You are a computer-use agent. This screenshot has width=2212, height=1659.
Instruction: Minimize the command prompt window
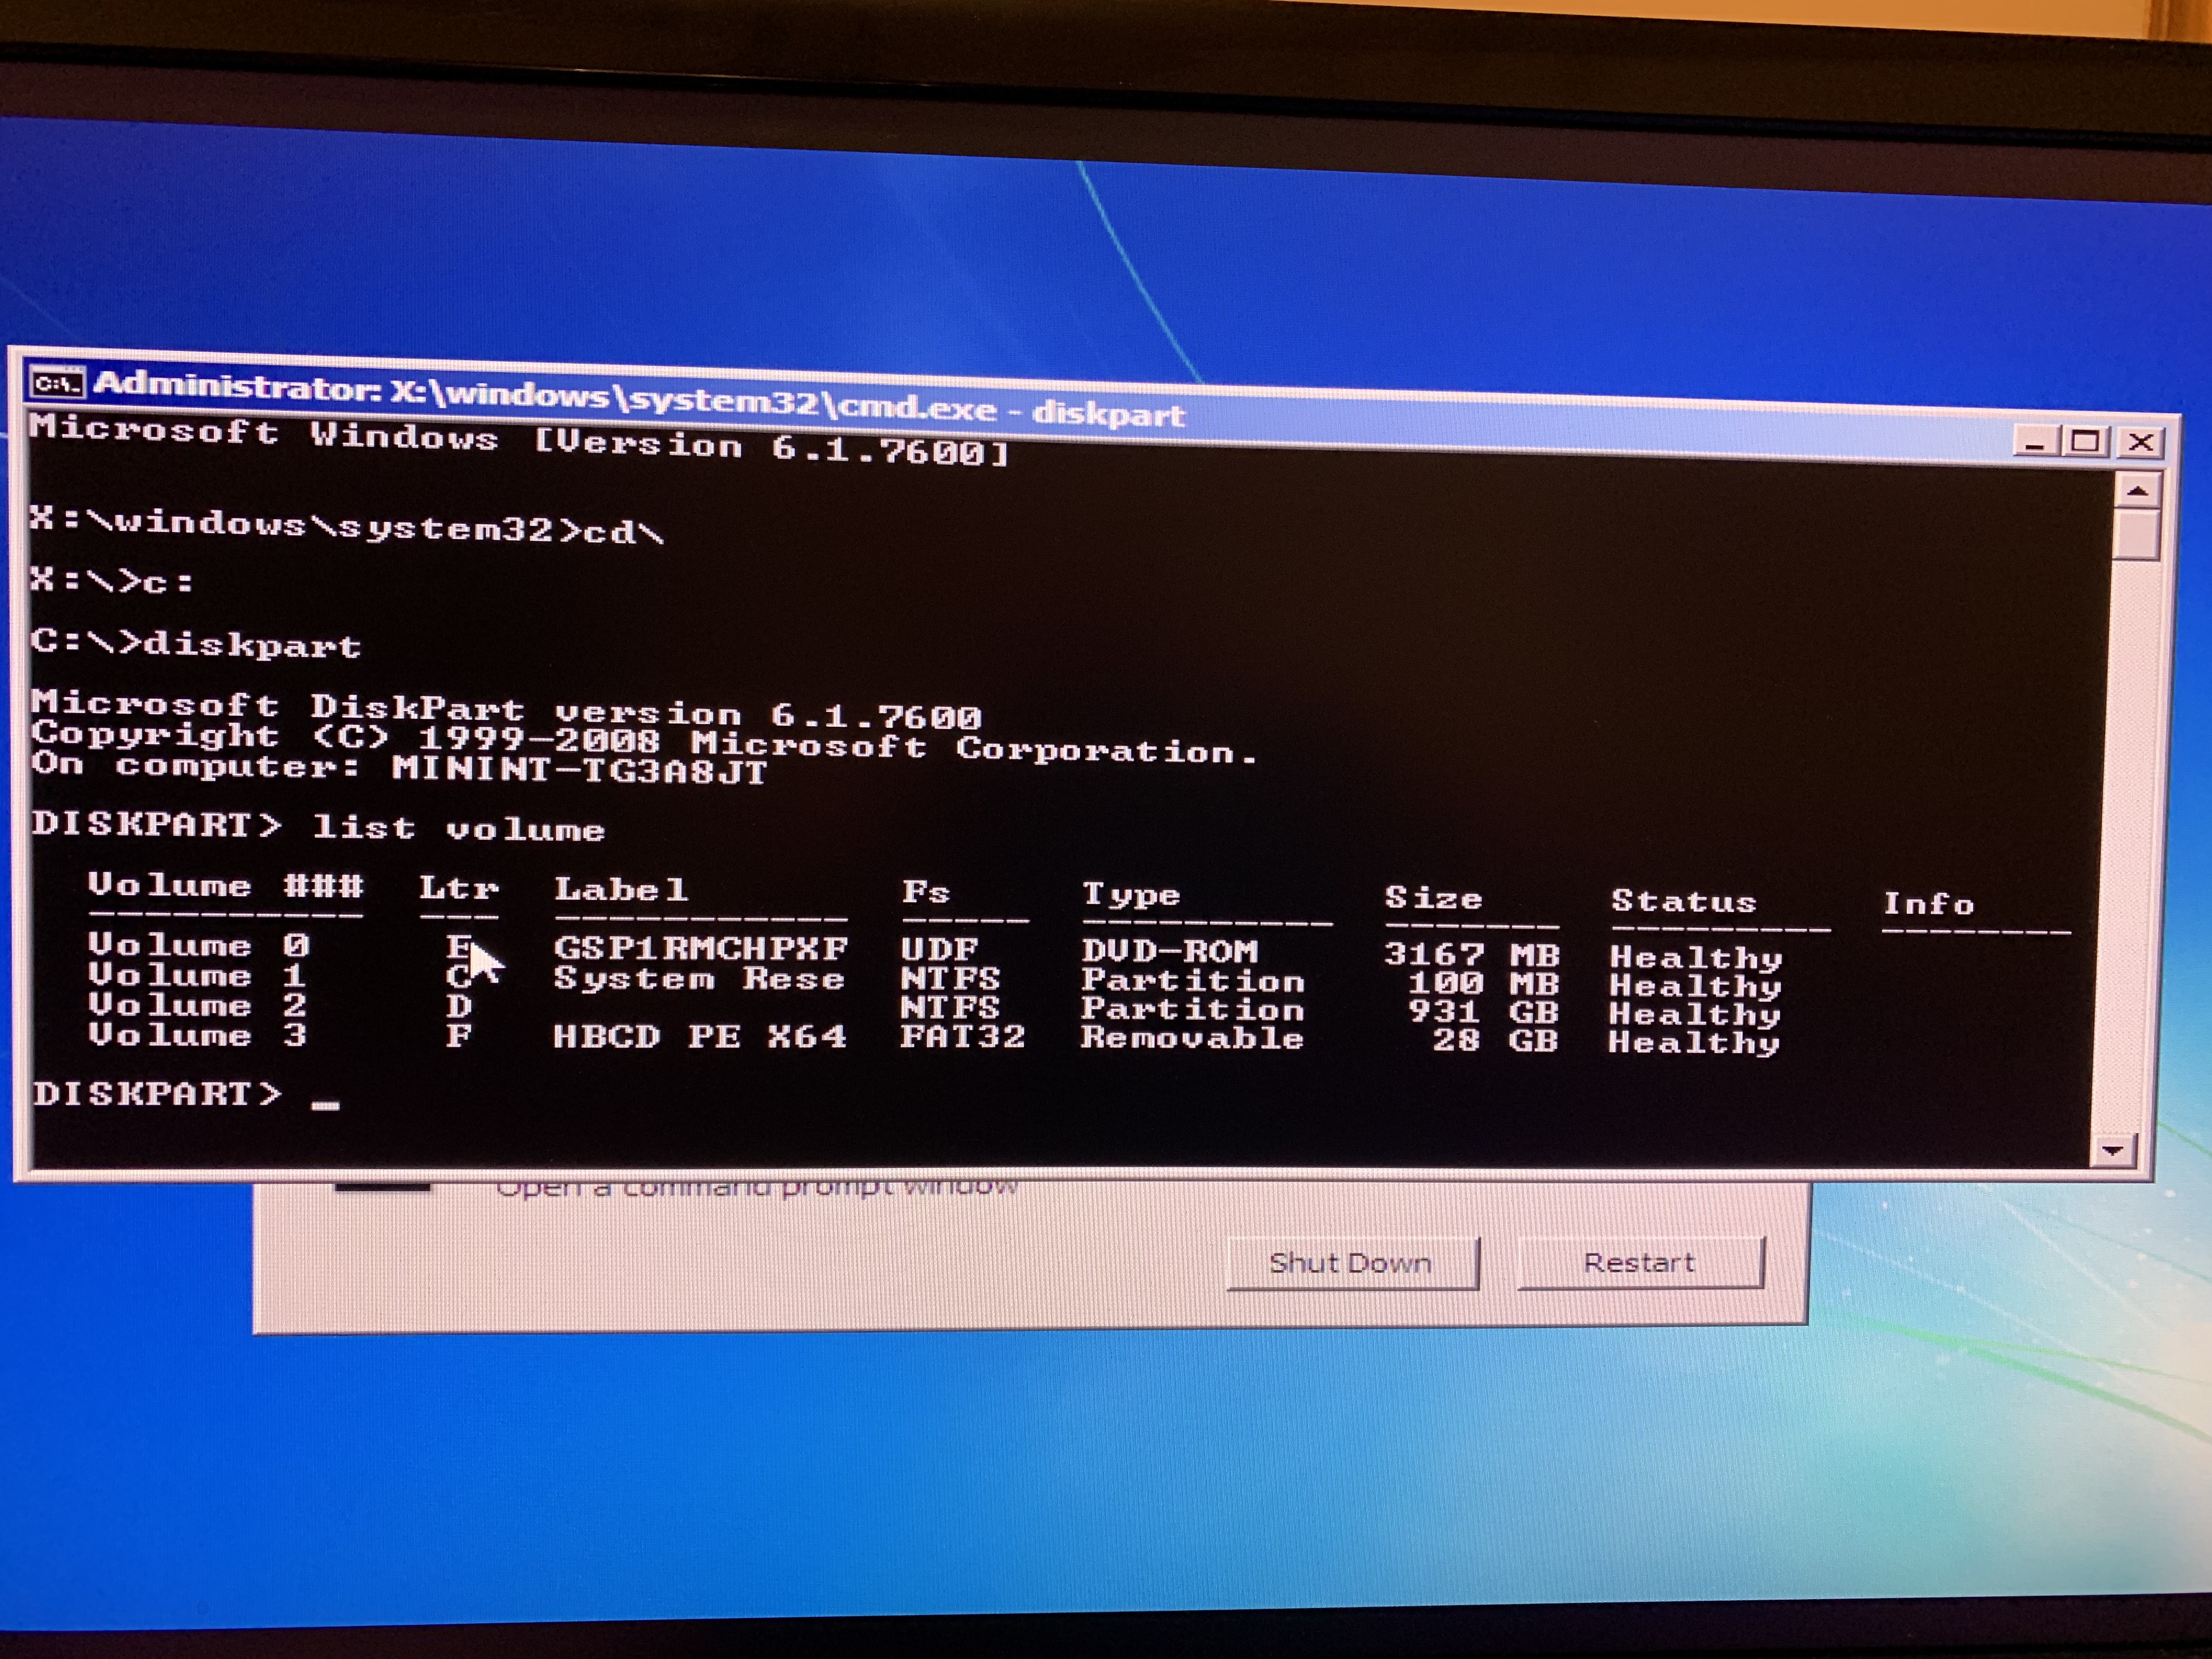[x=2034, y=441]
